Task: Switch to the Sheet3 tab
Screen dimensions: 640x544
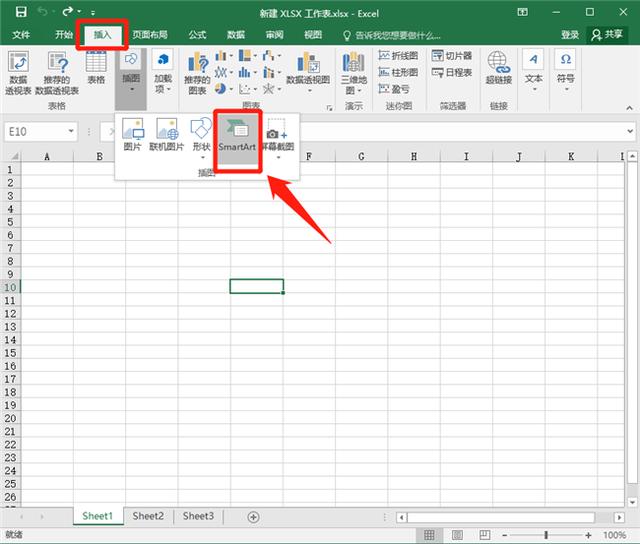Action: coord(198,516)
